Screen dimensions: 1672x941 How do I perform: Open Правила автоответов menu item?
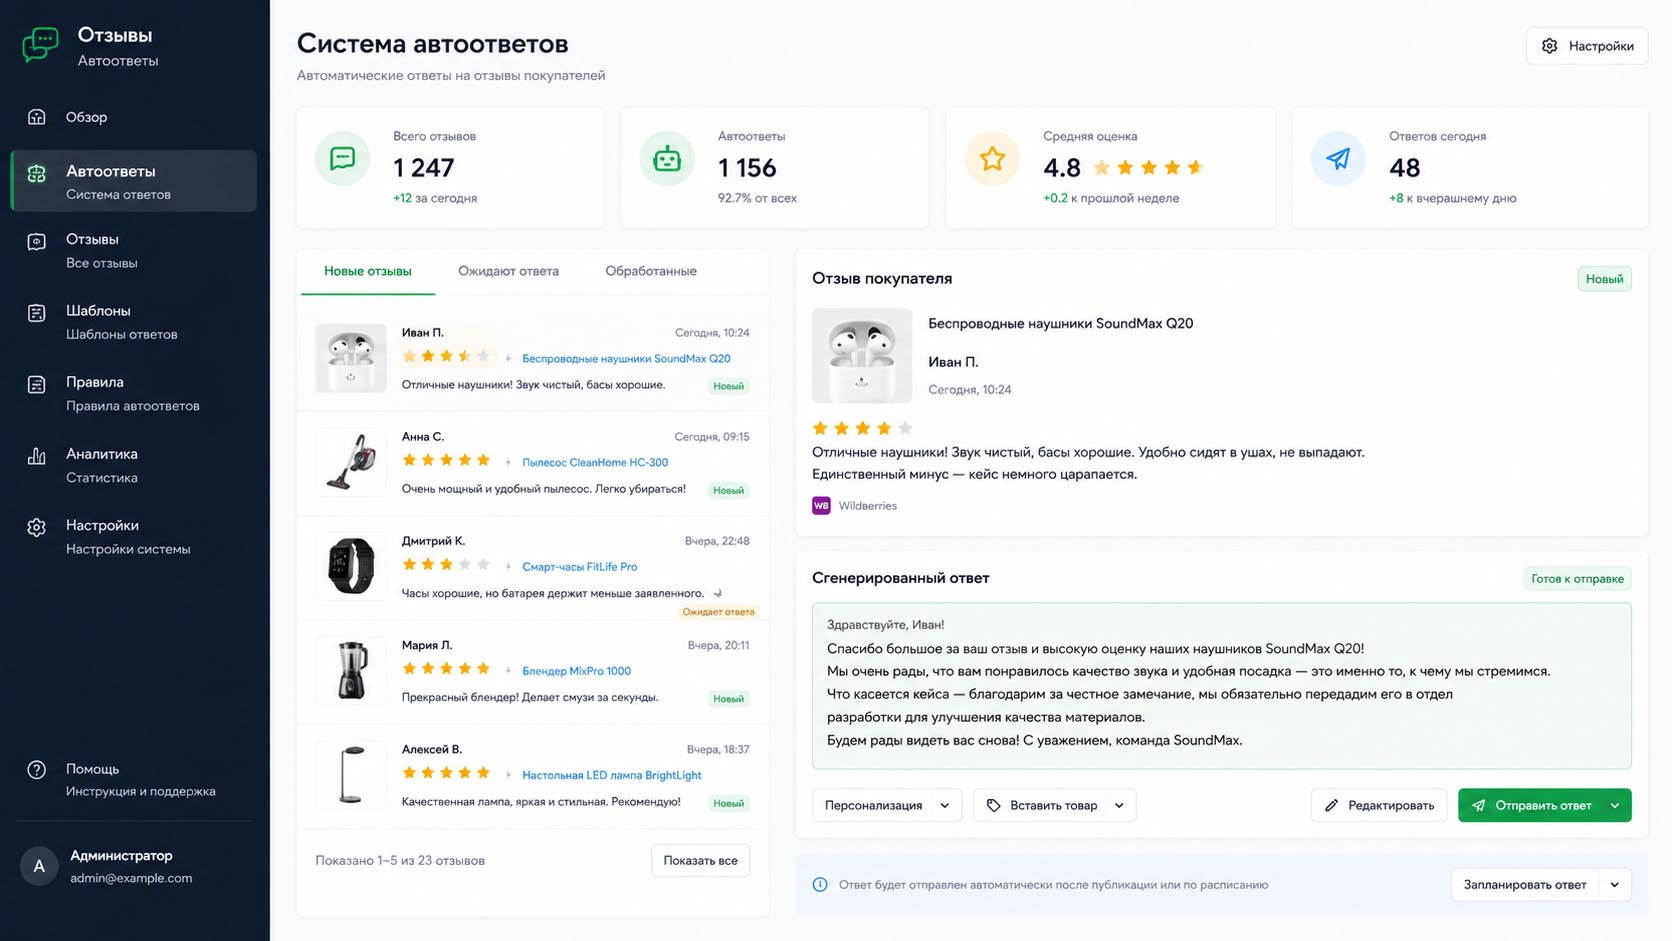tap(133, 393)
